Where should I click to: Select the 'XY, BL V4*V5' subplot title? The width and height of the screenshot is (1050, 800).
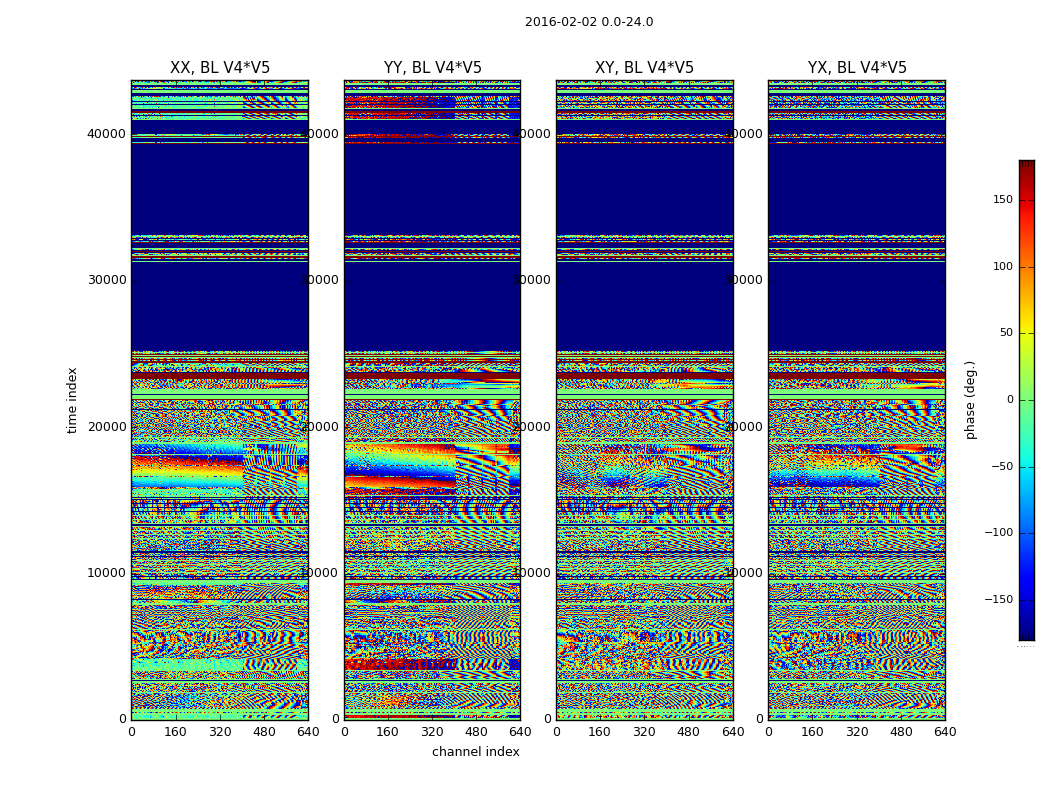pos(644,68)
